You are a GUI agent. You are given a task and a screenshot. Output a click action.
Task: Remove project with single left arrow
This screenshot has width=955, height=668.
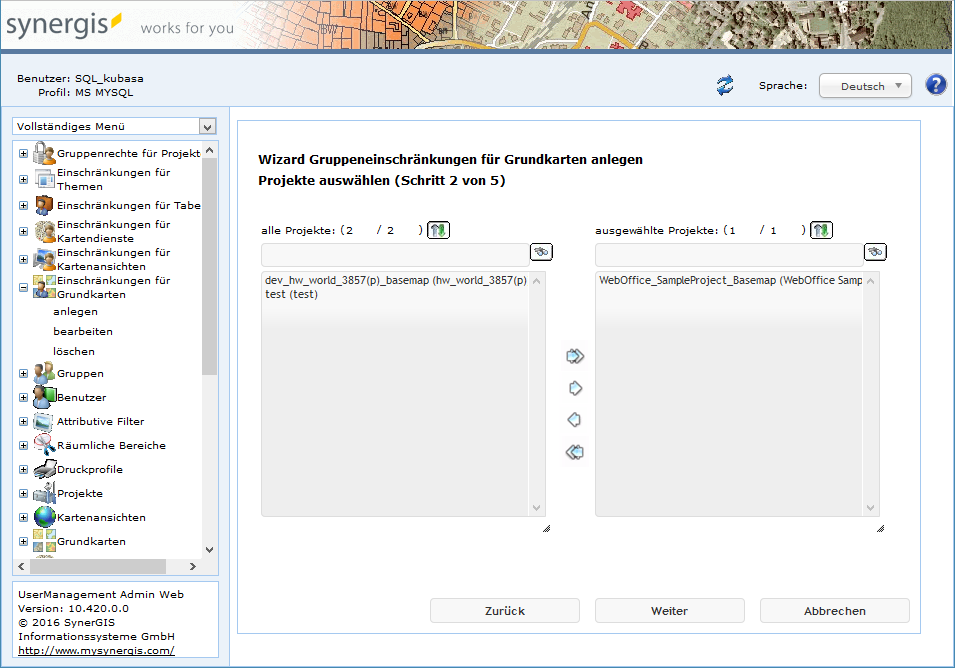(x=574, y=420)
